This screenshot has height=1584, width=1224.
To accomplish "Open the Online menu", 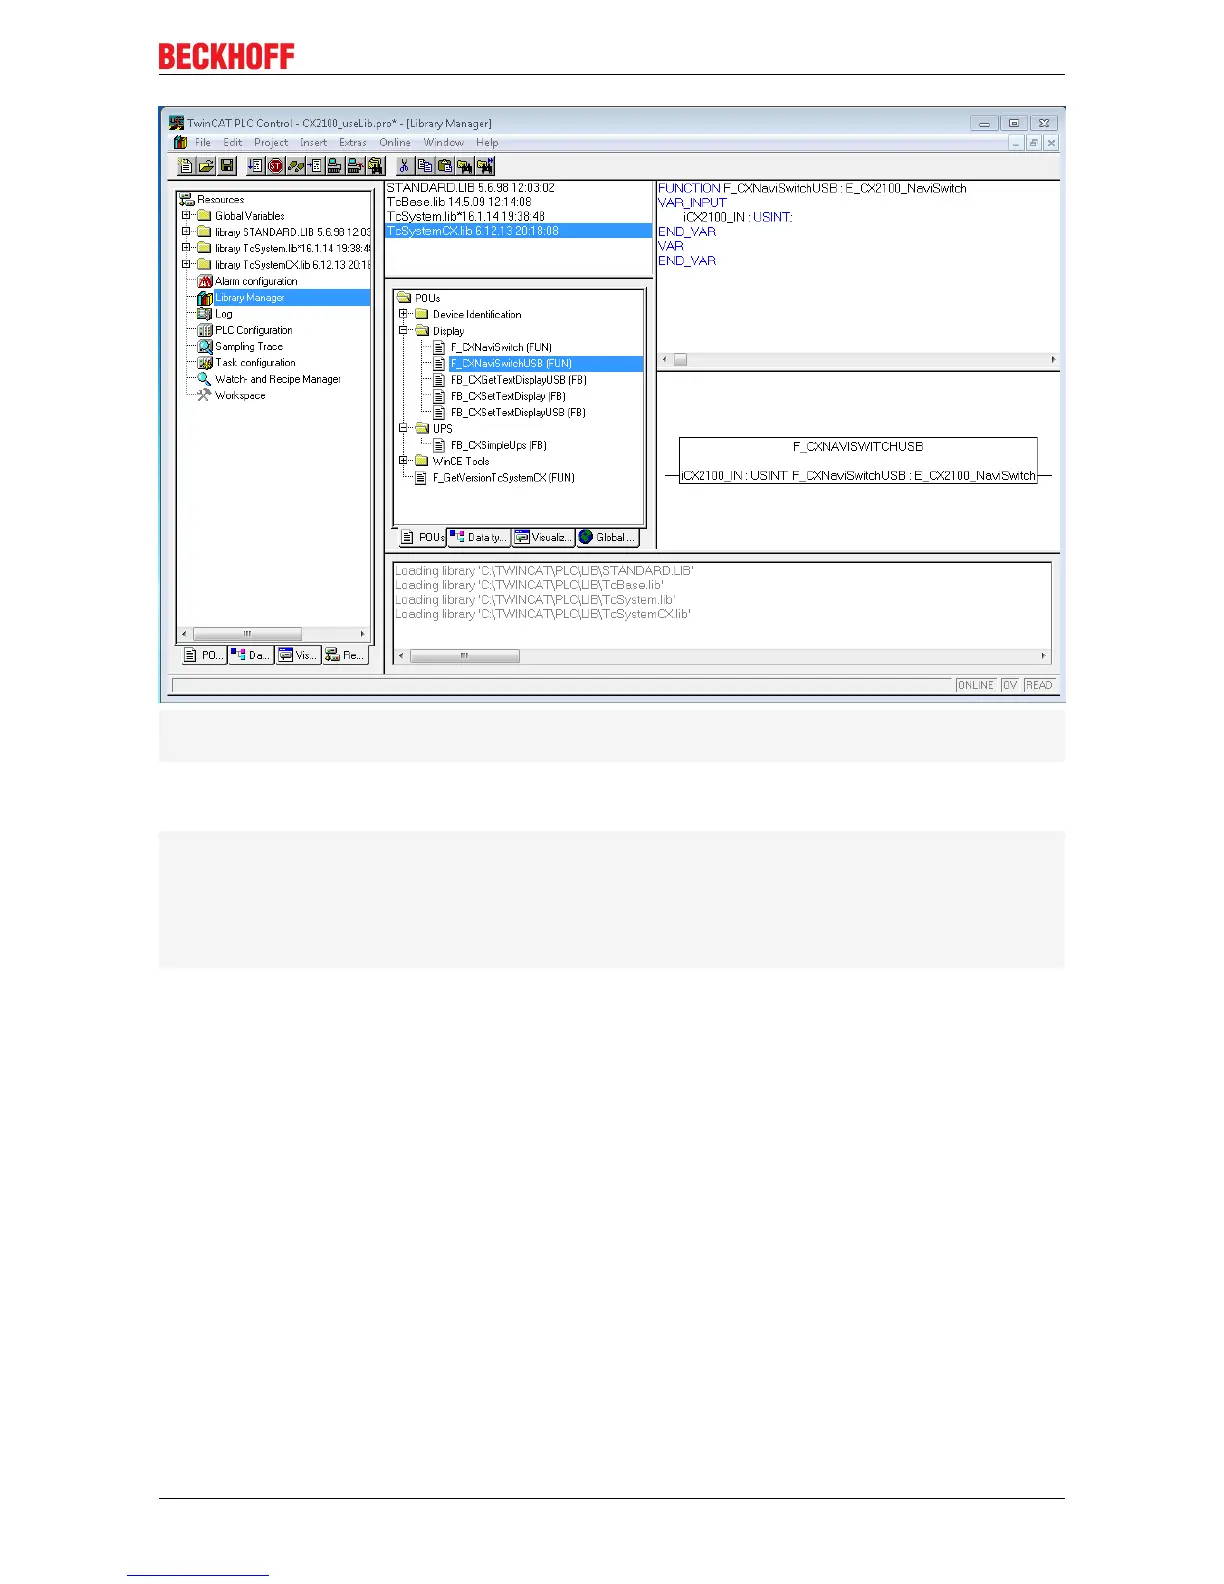I will (395, 143).
